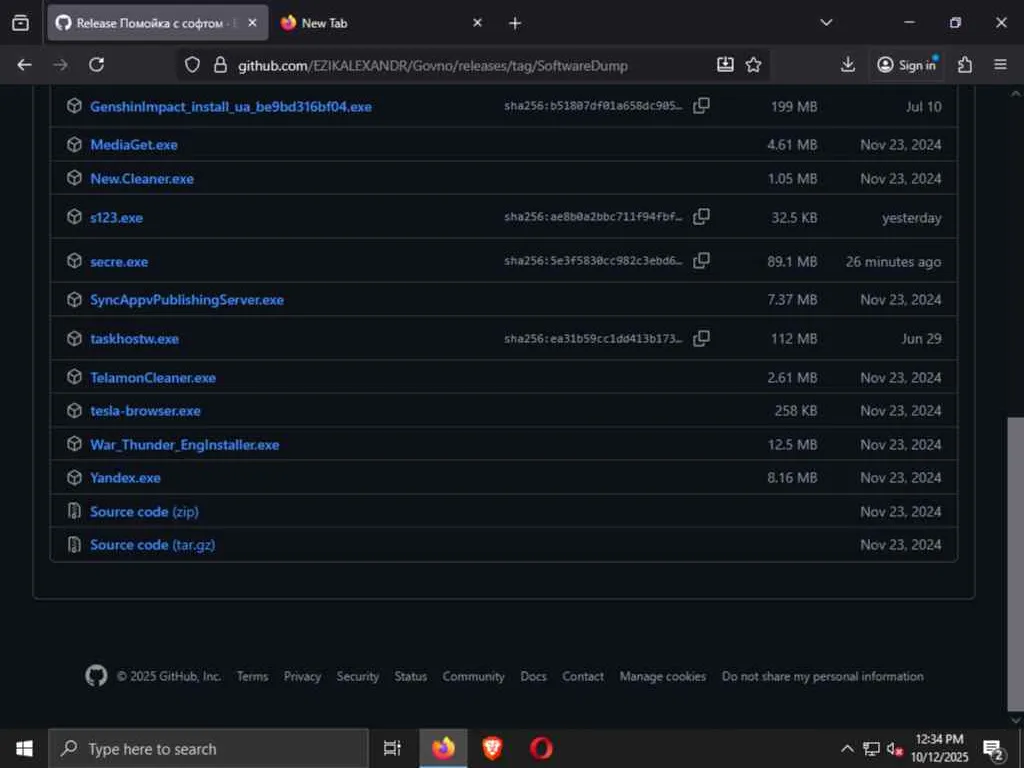The width and height of the screenshot is (1024, 768).
Task: Download taskhostw.exe
Action: (x=135, y=338)
